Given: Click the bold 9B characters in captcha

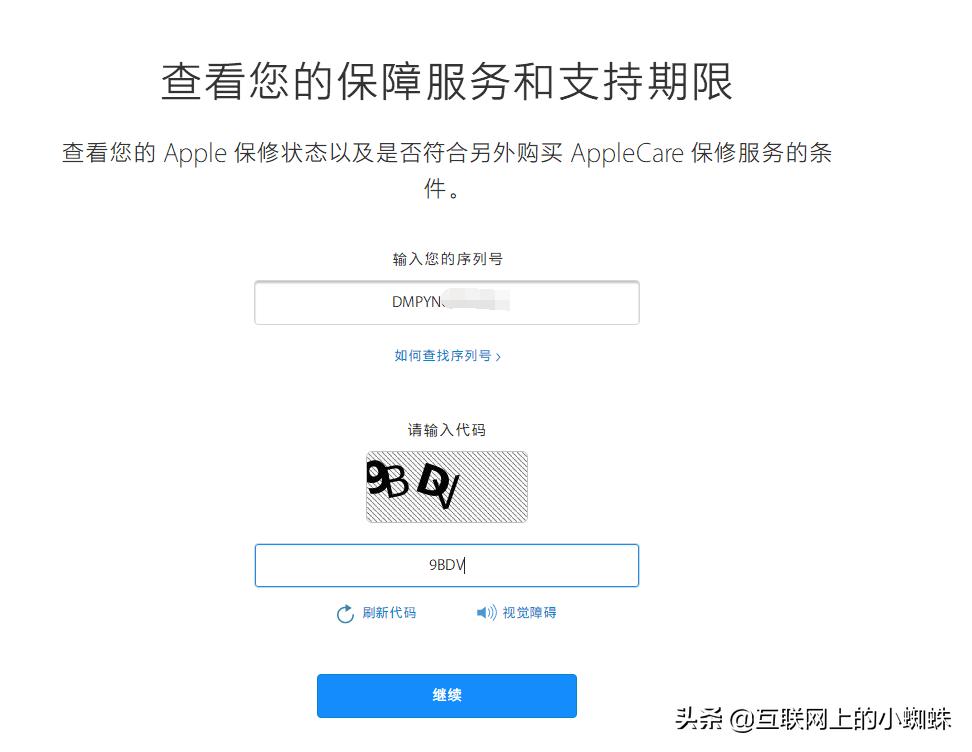Looking at the screenshot, I should 387,479.
